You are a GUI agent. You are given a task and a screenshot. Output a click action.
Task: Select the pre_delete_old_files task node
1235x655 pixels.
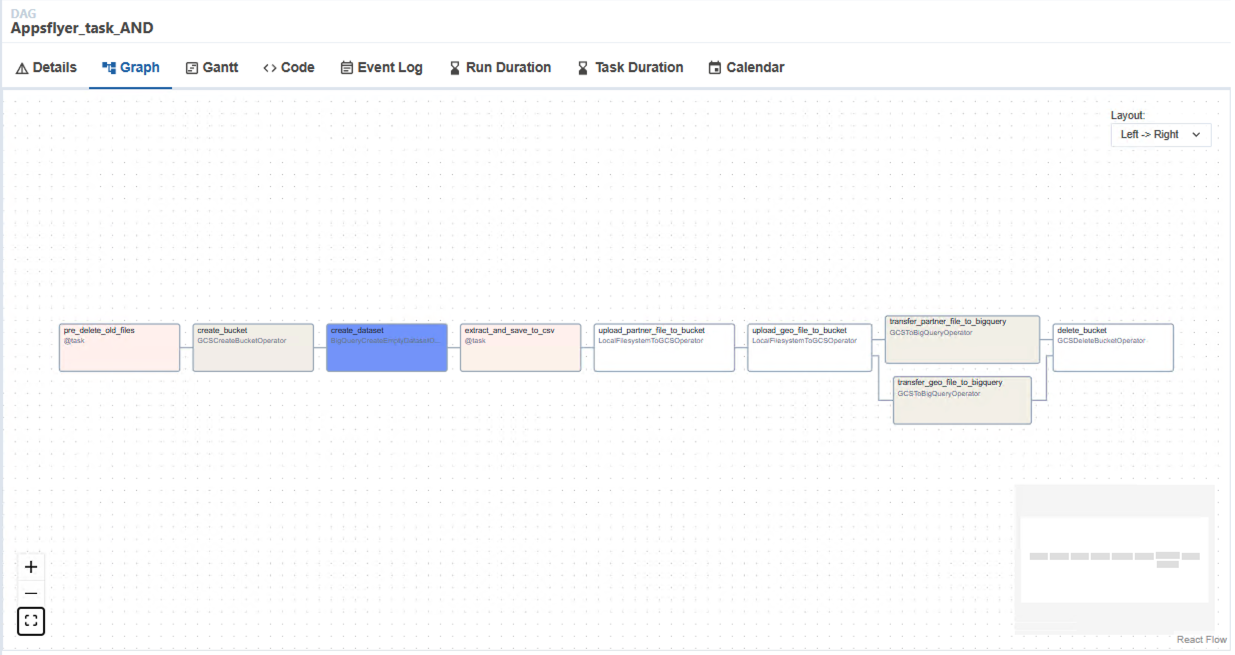coord(119,347)
